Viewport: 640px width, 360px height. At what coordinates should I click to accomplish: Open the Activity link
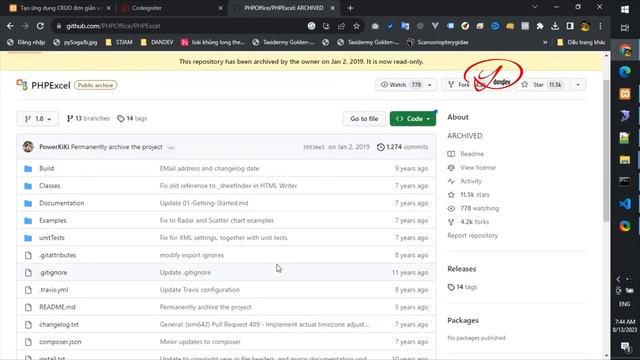464,181
